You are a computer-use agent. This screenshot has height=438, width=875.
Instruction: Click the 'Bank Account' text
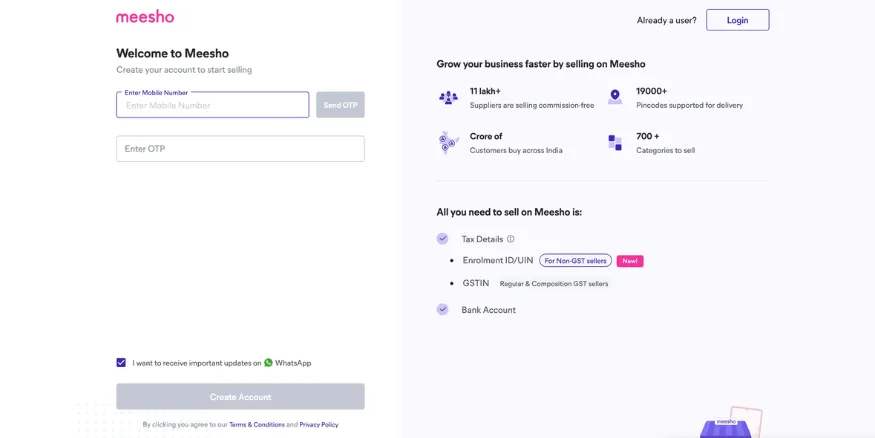(488, 310)
